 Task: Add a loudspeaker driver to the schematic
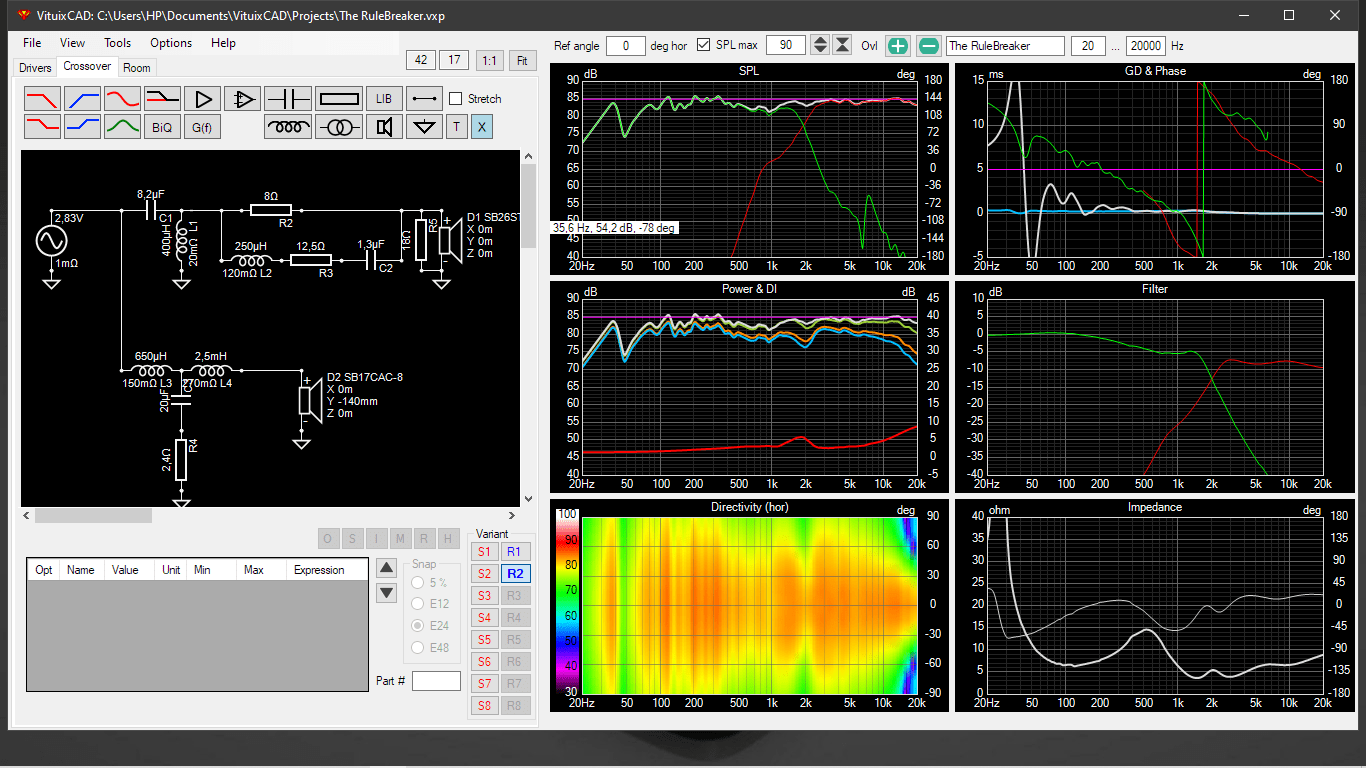384,127
